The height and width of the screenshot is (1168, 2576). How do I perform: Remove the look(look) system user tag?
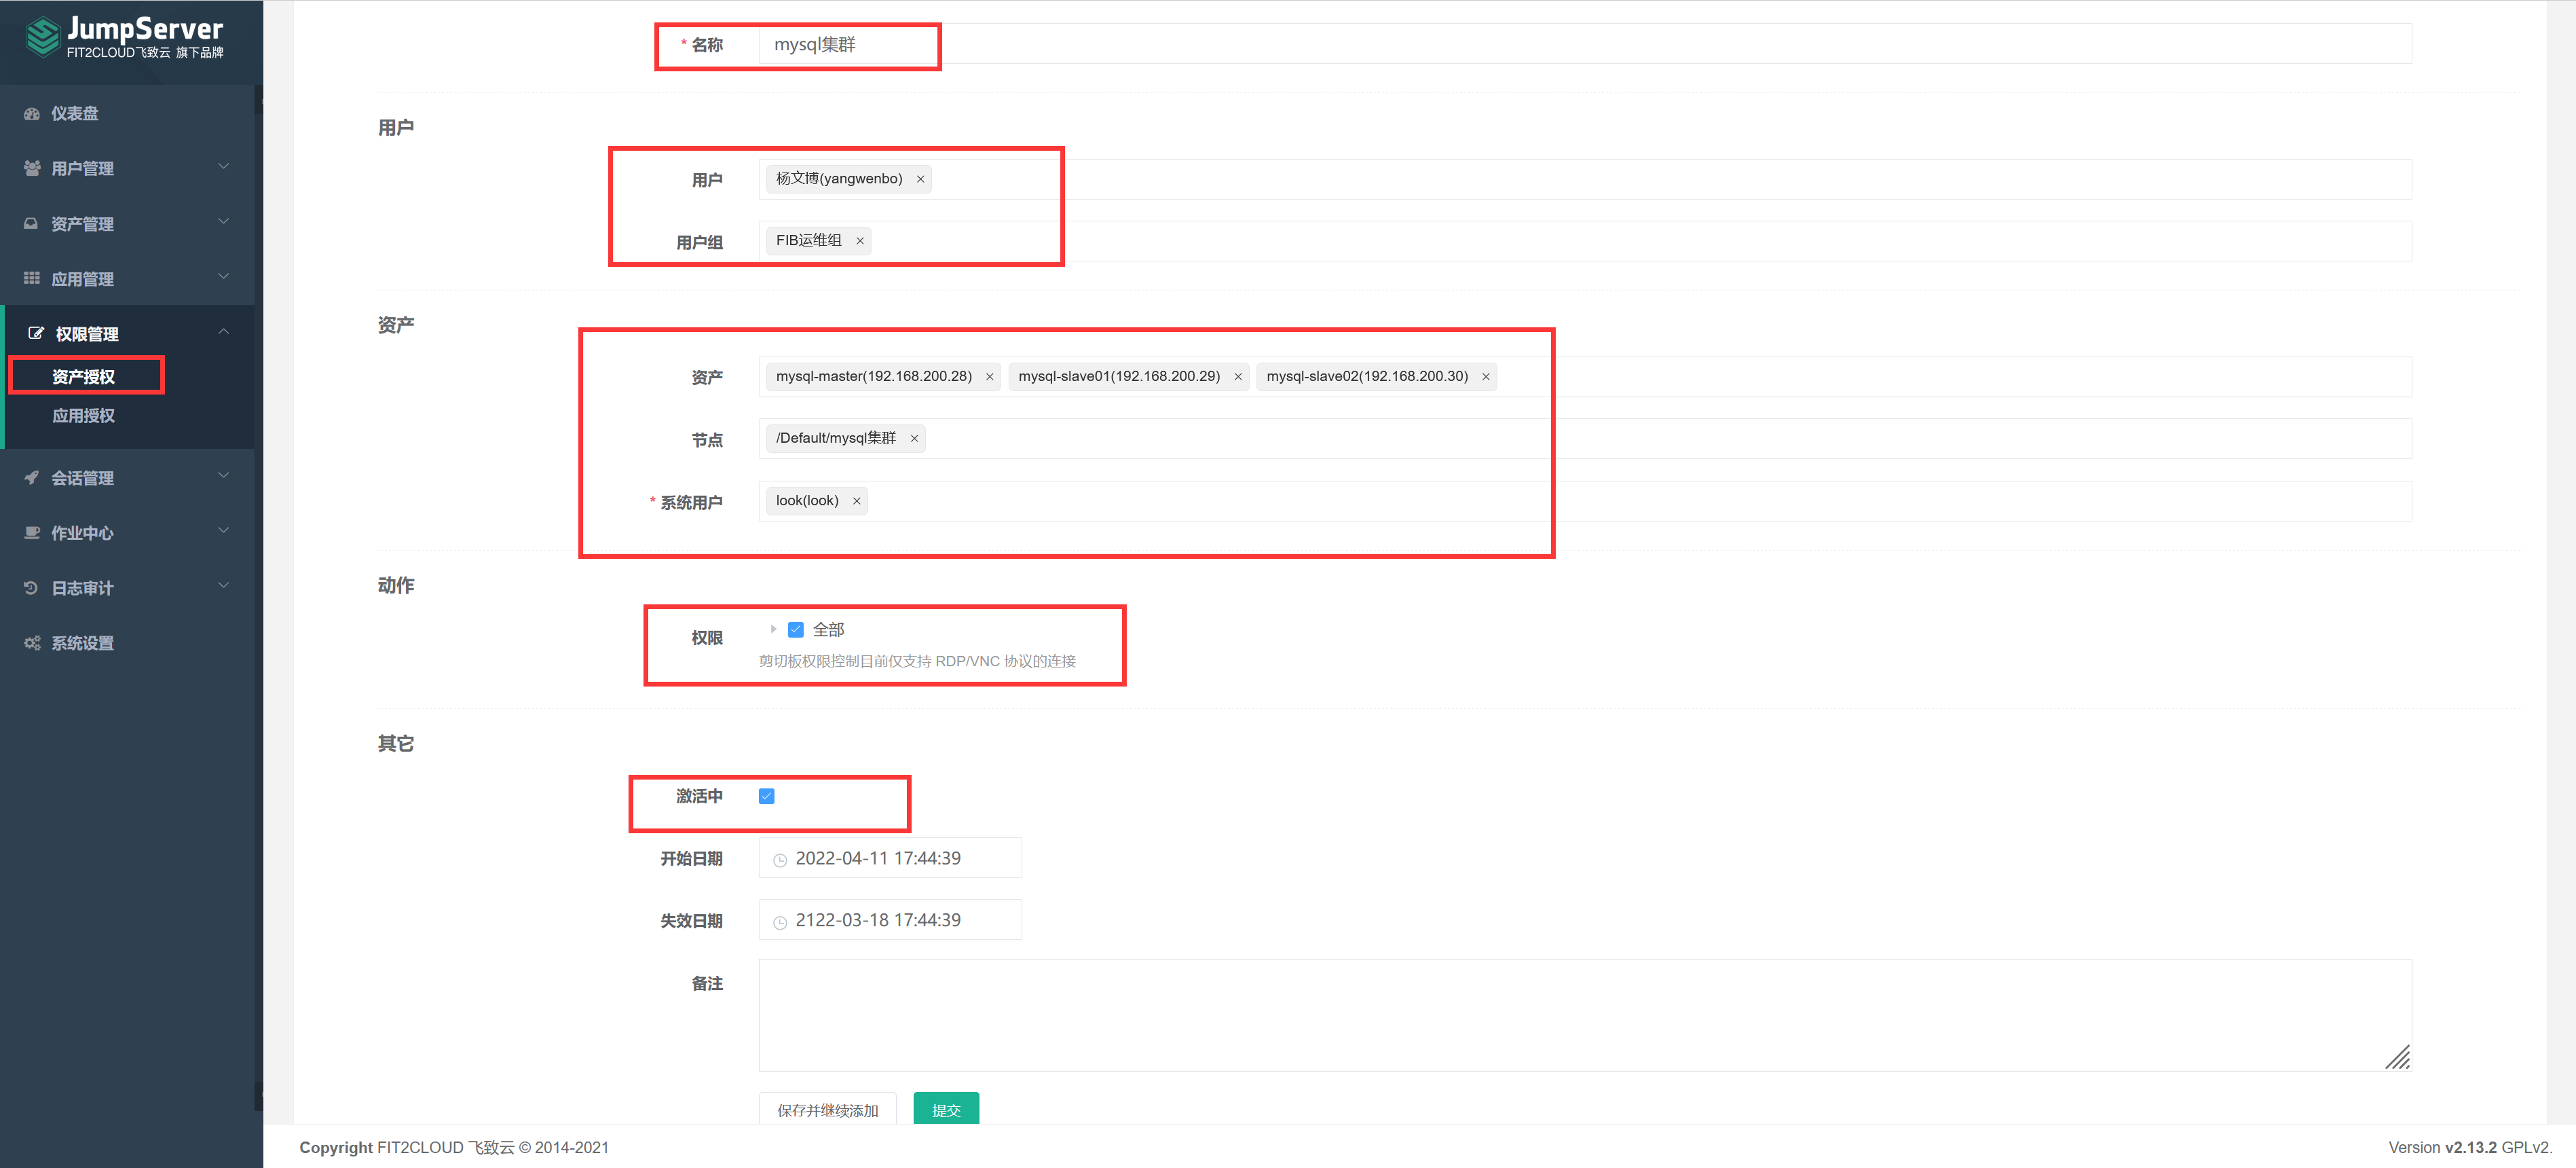pyautogui.click(x=856, y=501)
